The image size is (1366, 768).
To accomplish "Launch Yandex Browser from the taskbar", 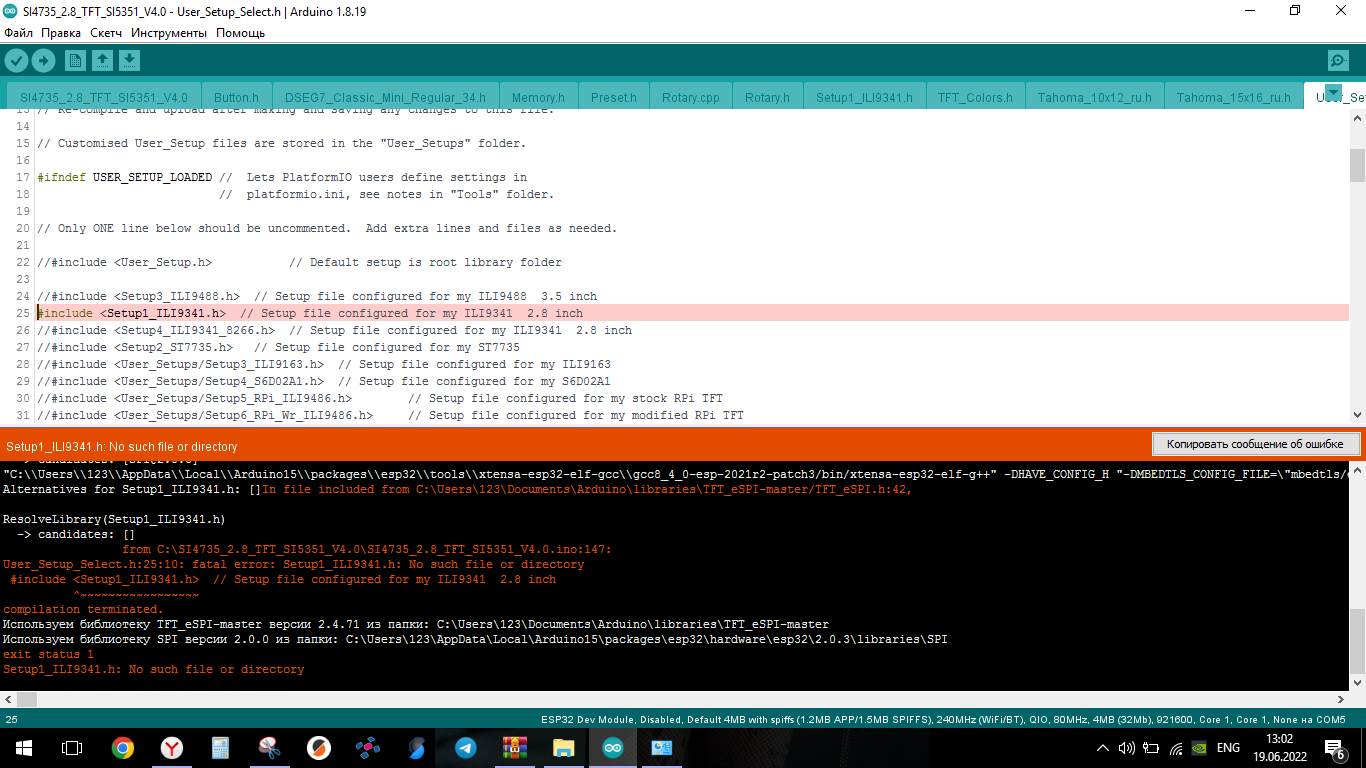I will coord(172,747).
